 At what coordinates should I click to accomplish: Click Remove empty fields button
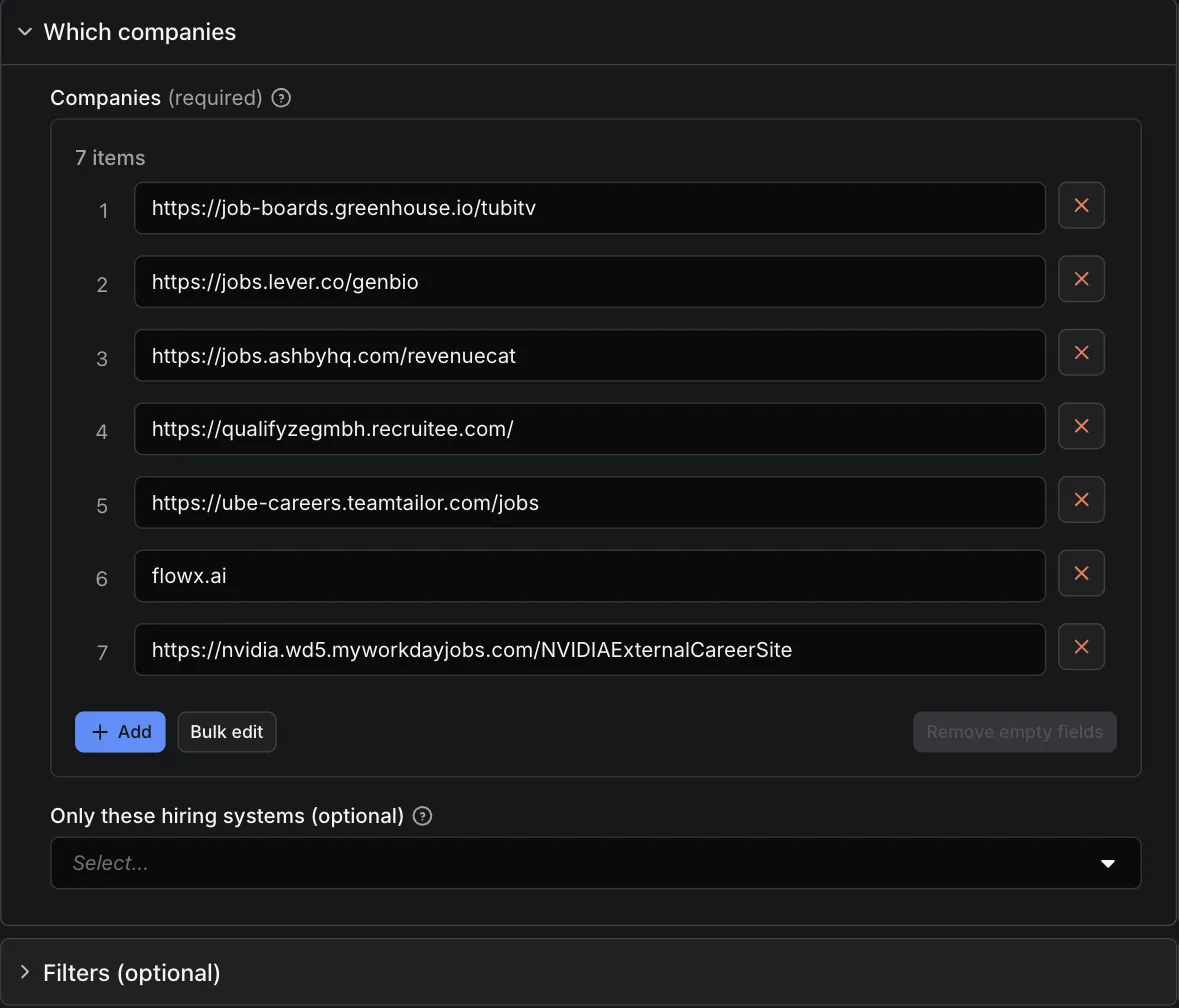tap(1014, 732)
